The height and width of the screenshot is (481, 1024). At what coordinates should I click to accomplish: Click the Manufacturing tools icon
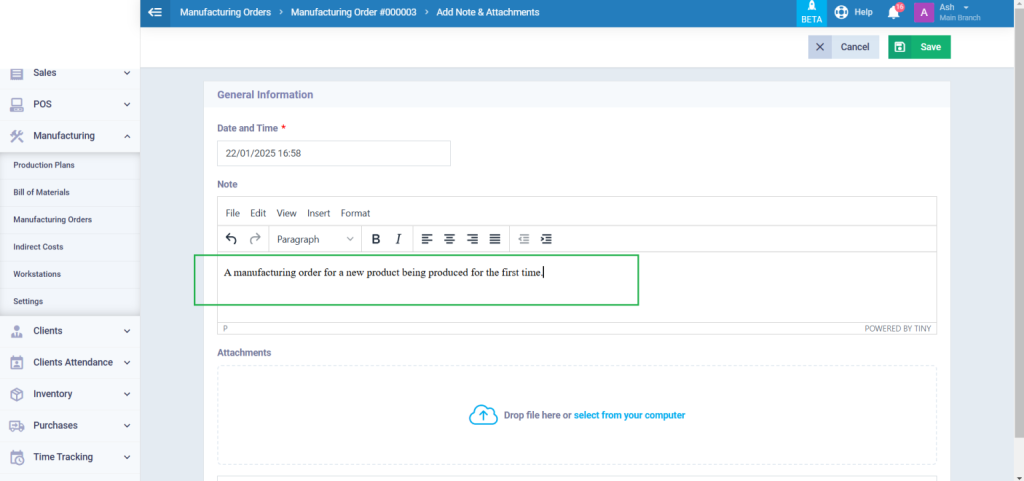17,136
